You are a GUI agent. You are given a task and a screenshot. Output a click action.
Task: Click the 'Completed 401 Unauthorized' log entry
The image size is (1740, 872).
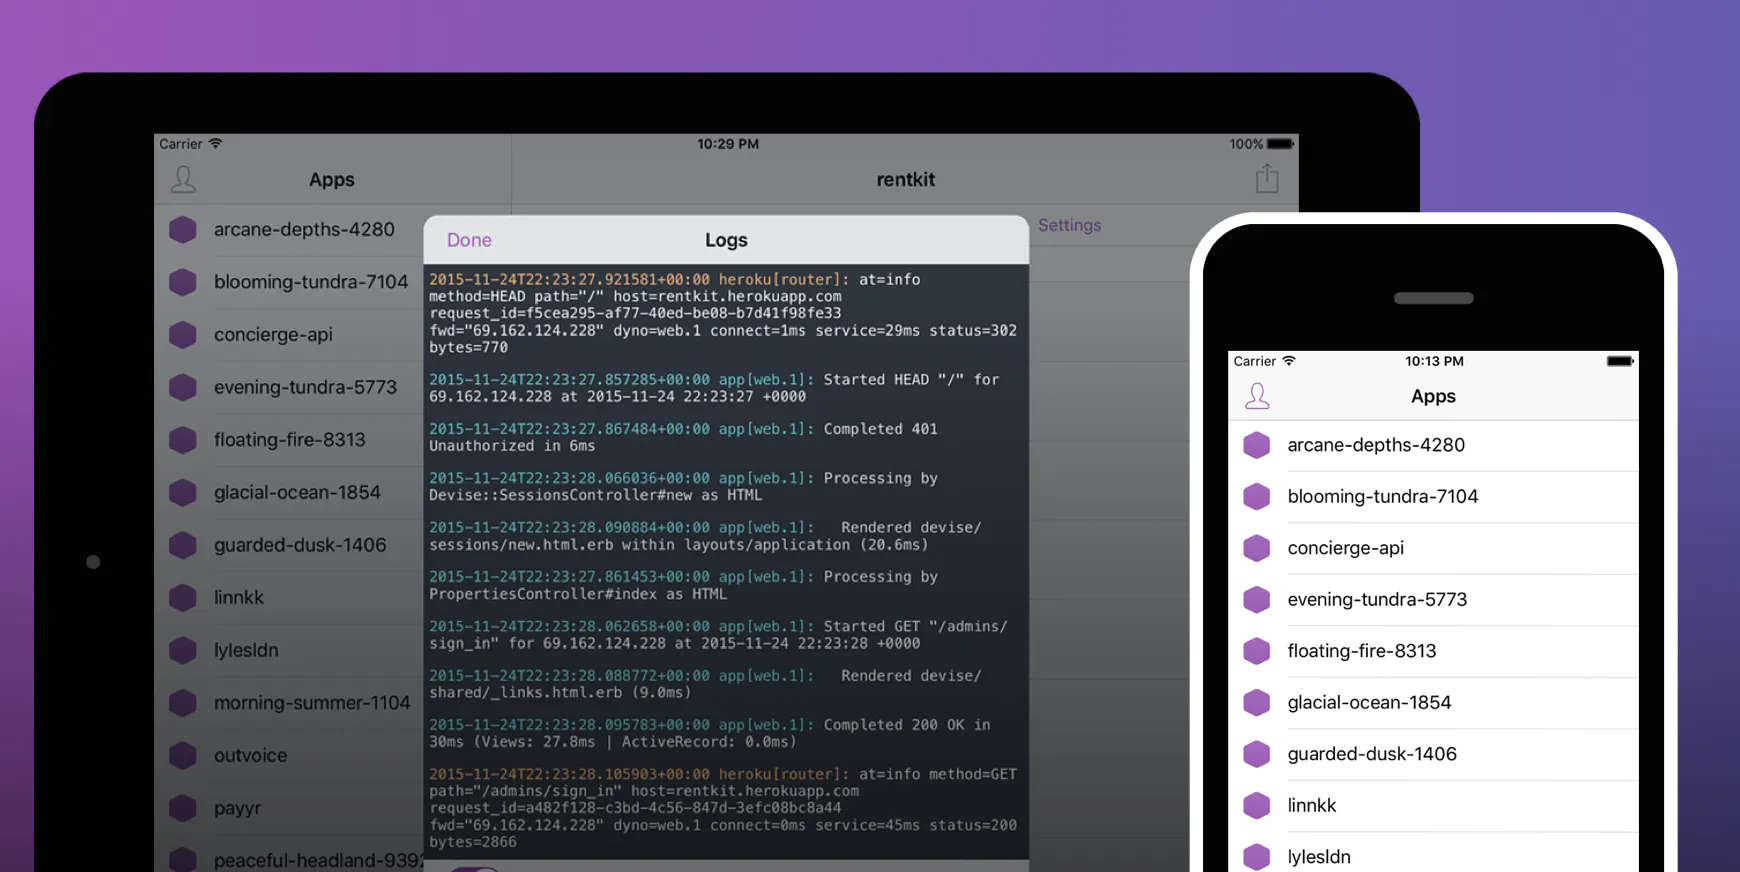click(x=684, y=437)
